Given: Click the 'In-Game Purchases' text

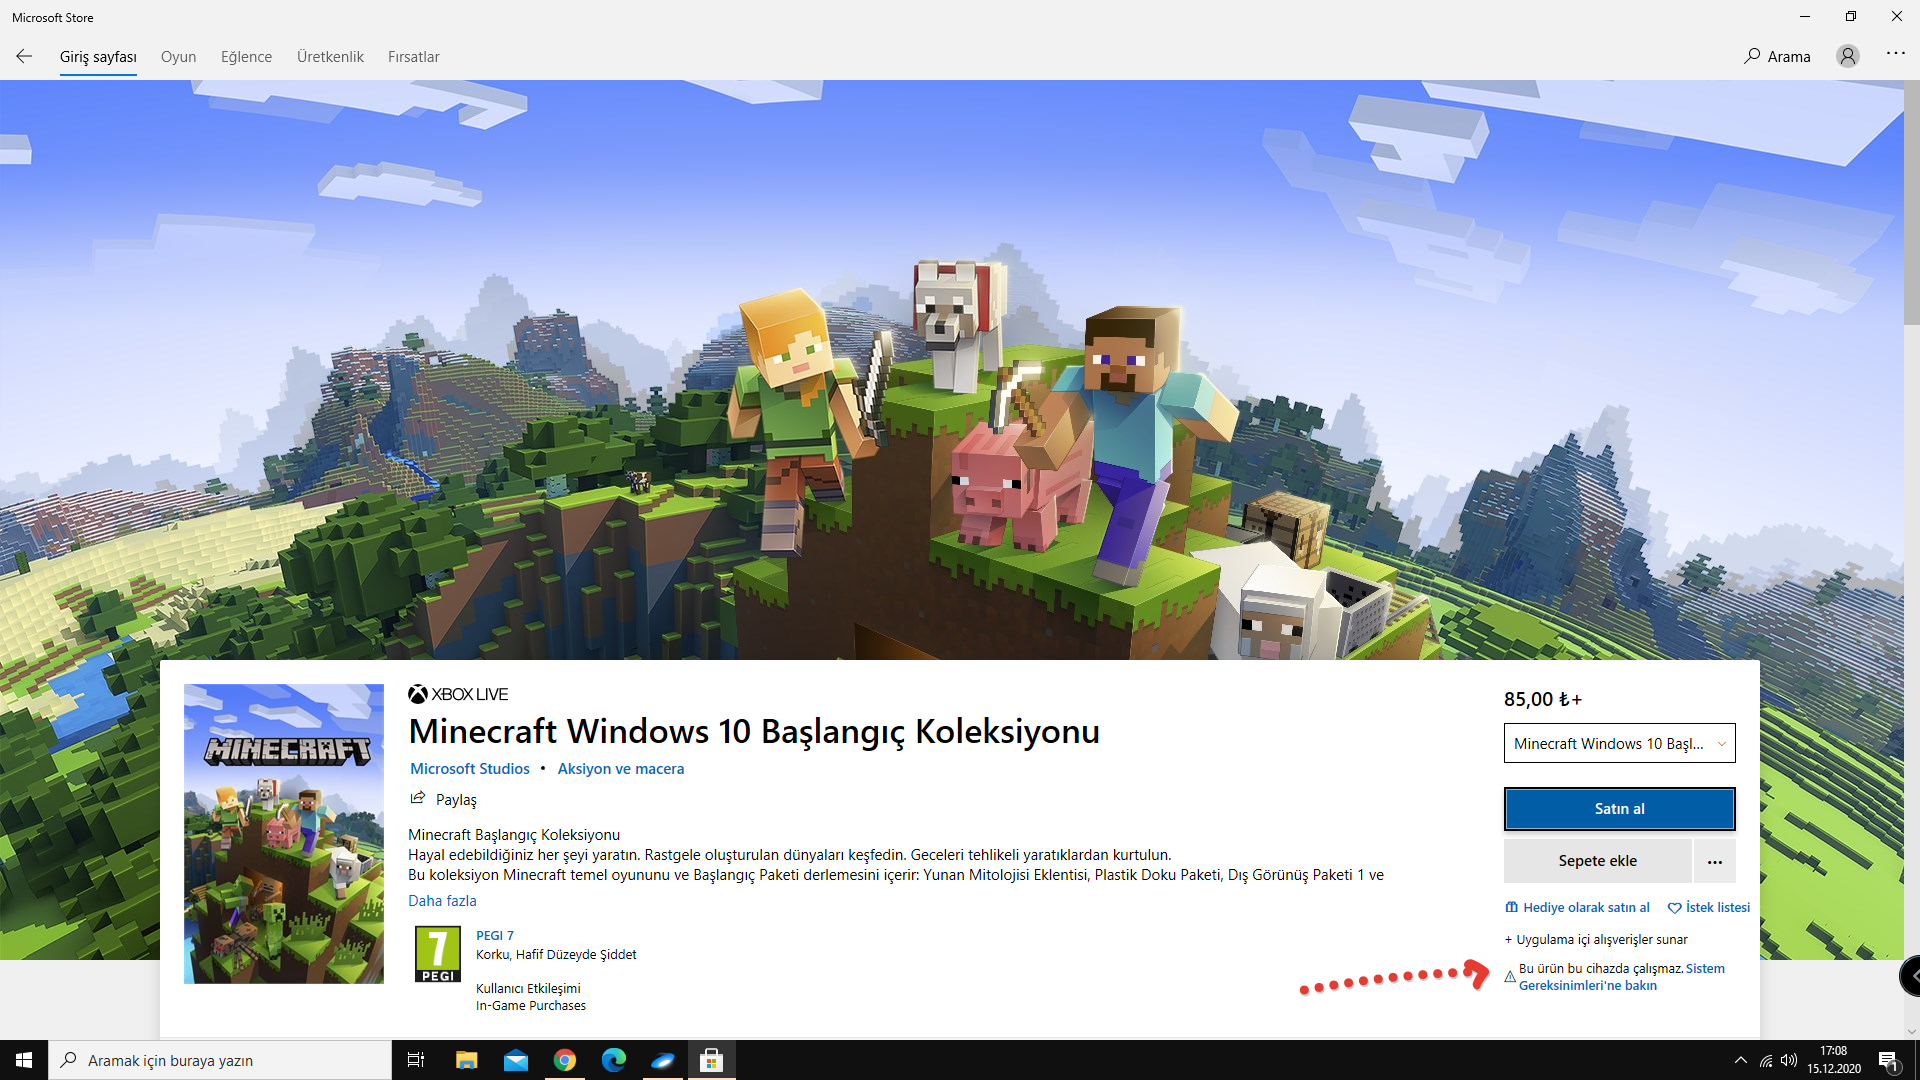Looking at the screenshot, I should (531, 1005).
